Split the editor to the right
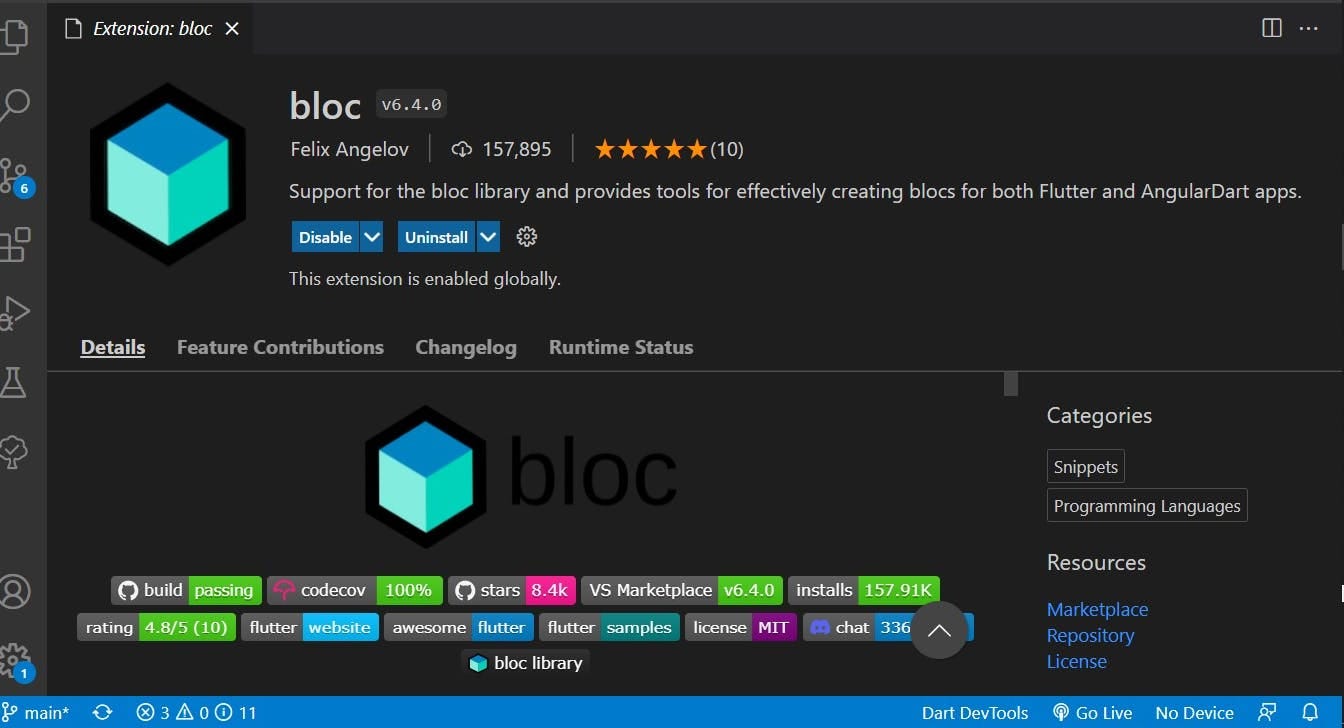 coord(1272,28)
